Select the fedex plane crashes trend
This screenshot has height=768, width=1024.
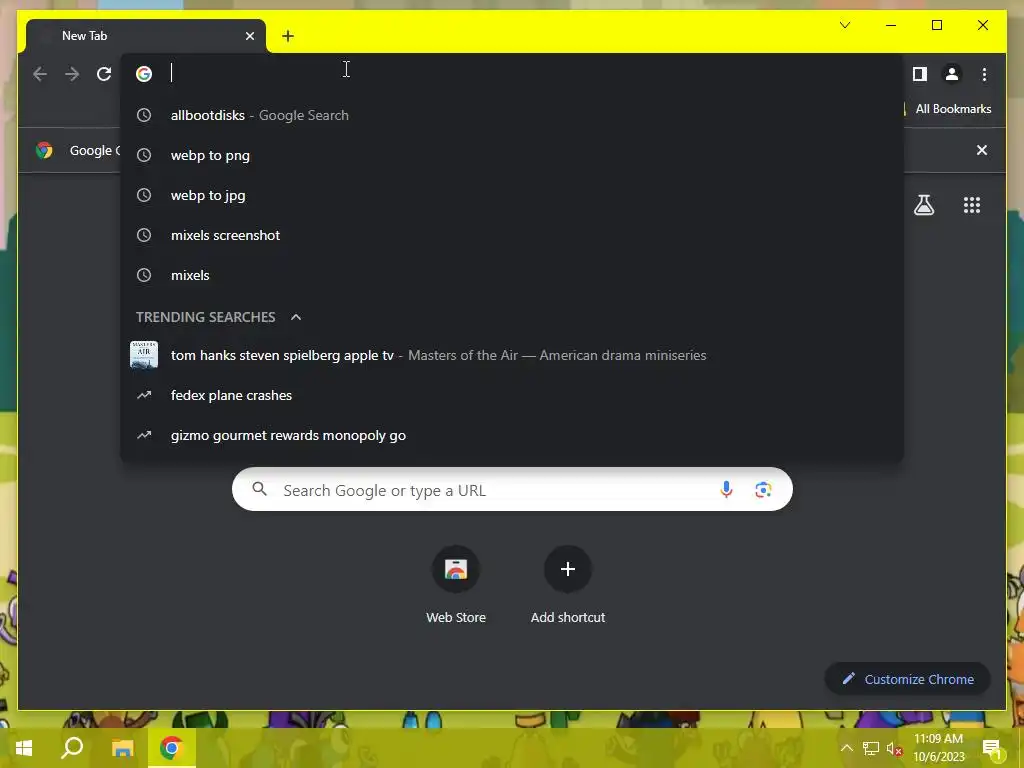point(512,395)
